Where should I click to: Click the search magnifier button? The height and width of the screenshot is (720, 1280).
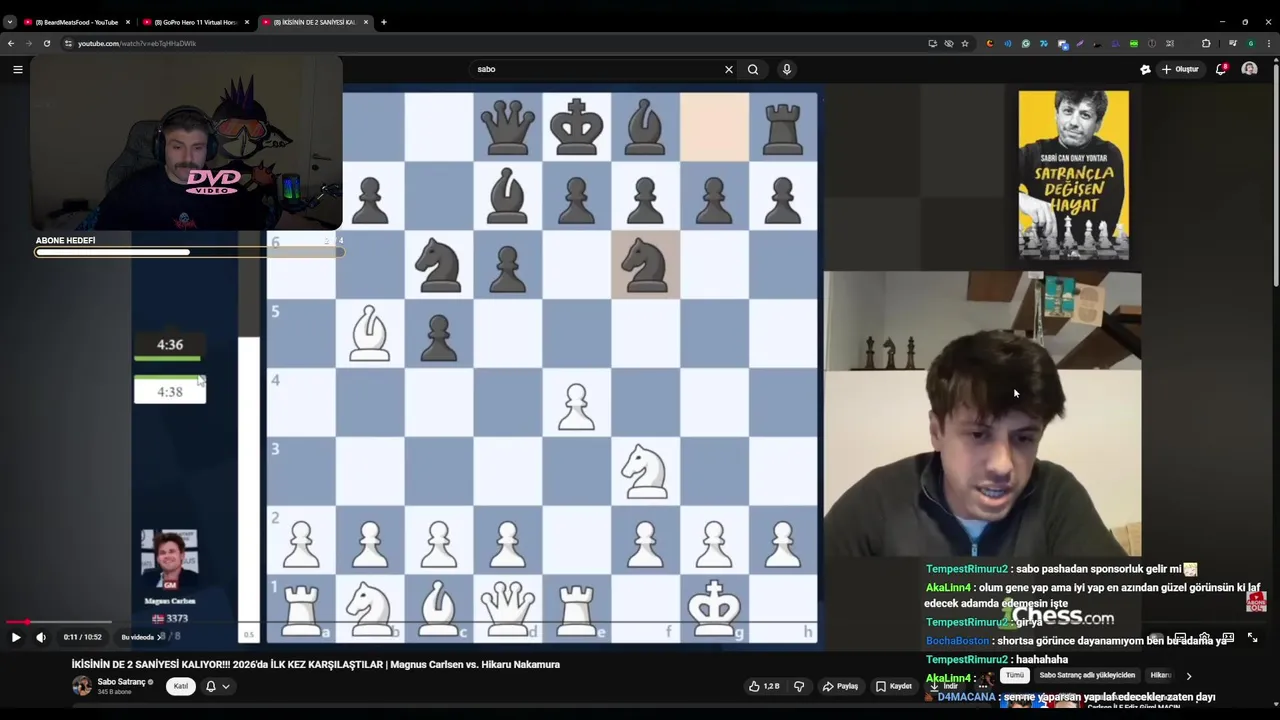tap(753, 69)
